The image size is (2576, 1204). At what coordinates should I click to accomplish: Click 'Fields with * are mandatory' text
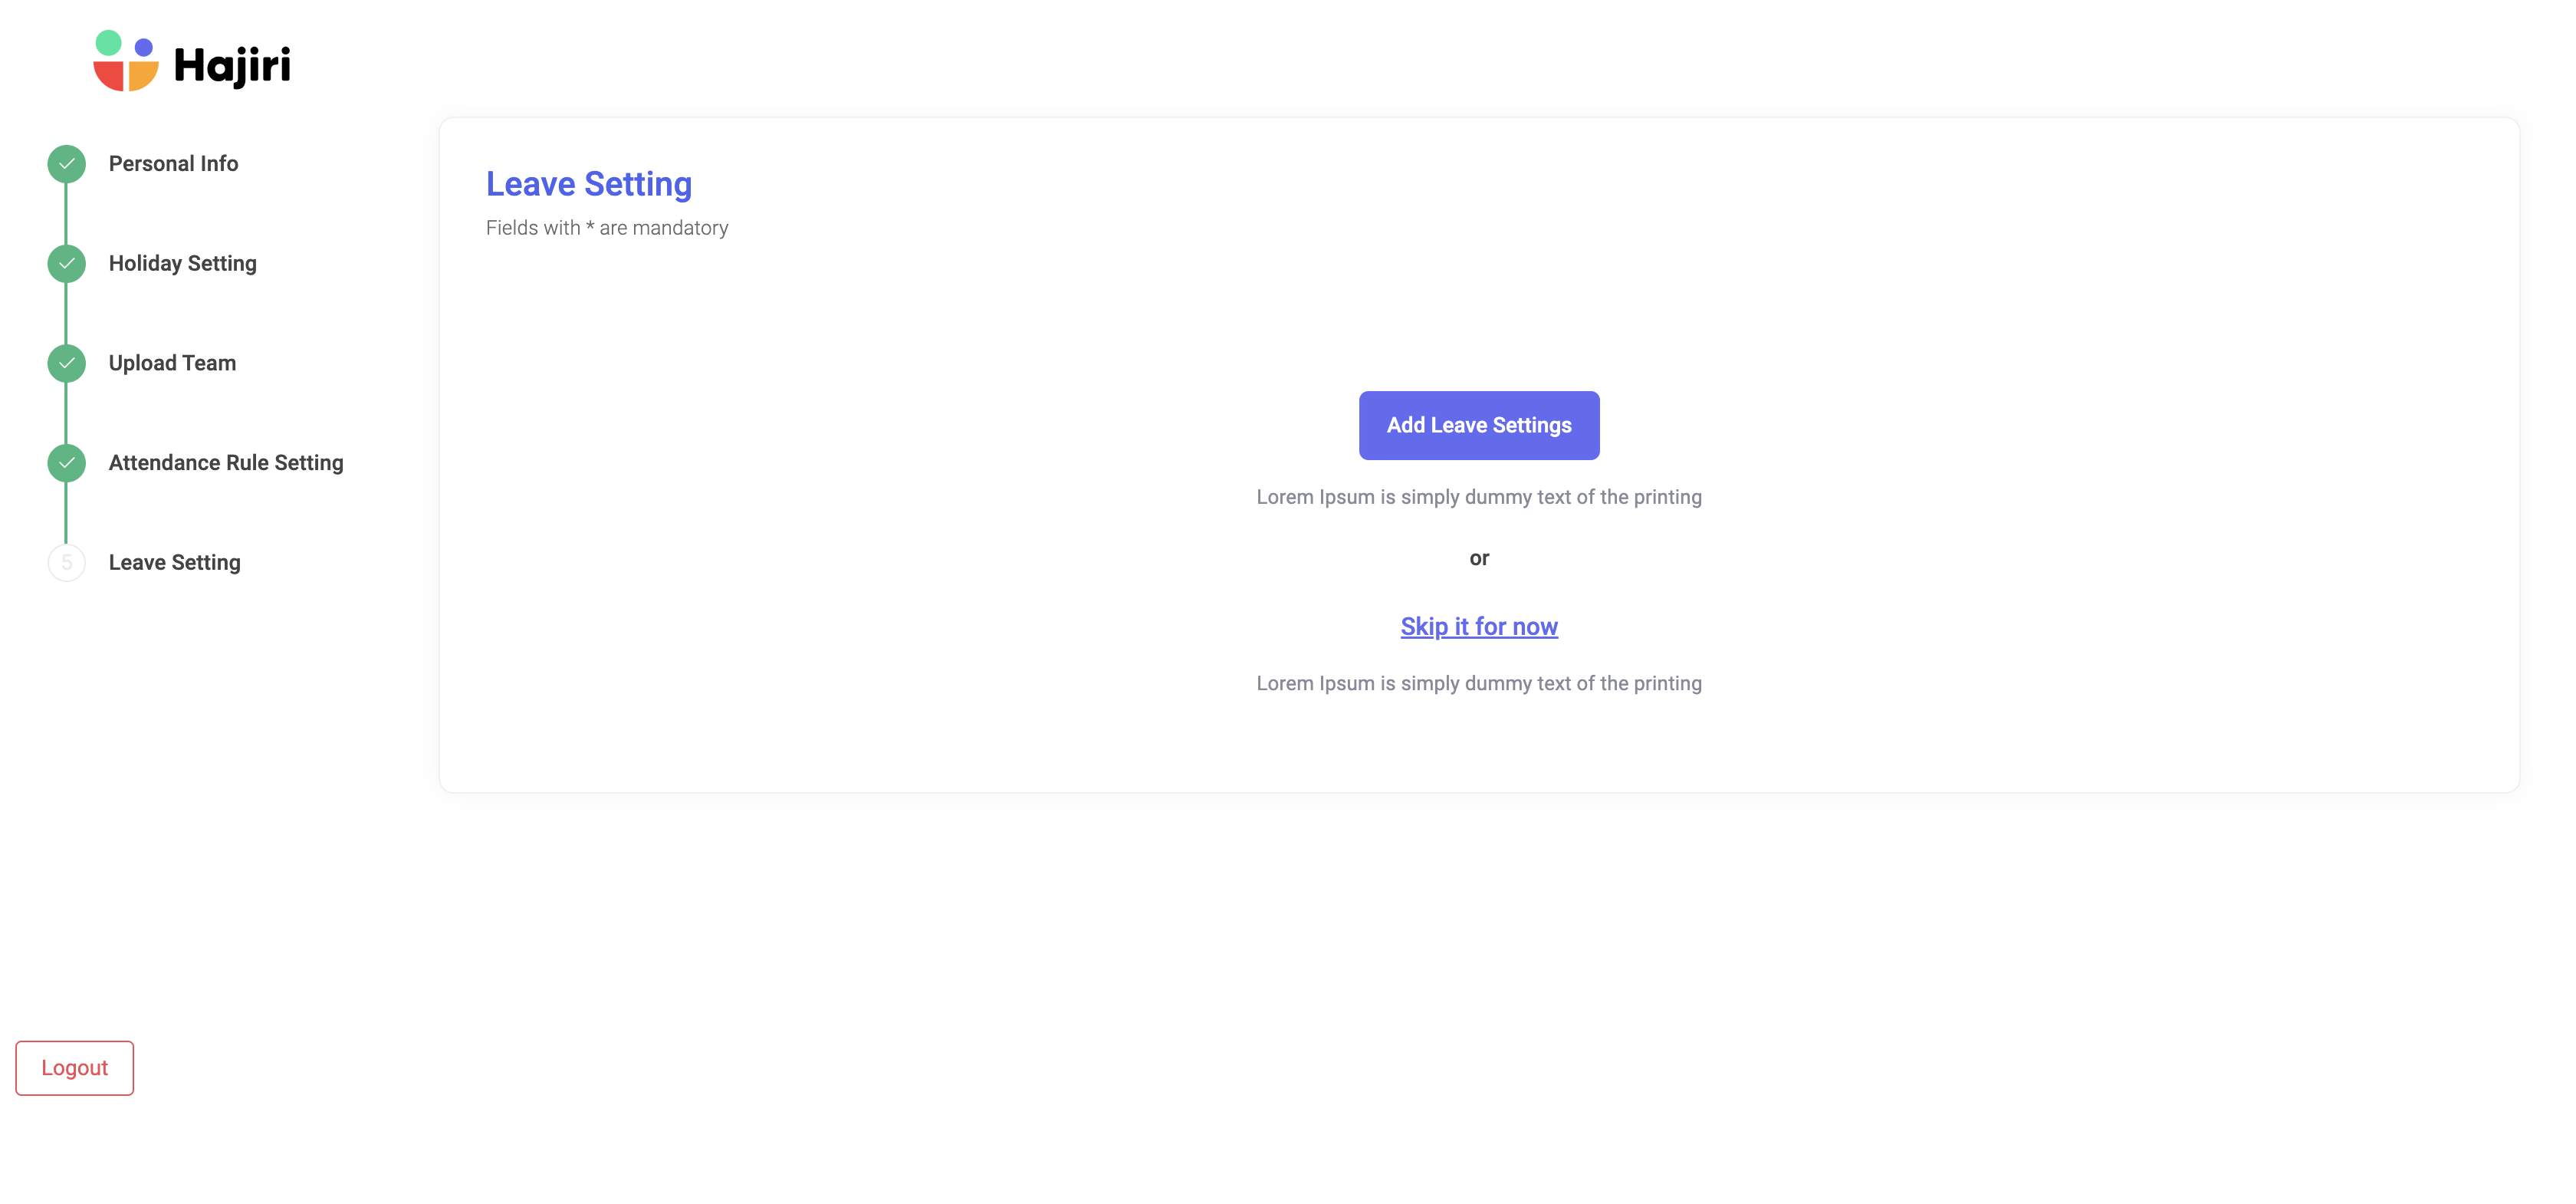pyautogui.click(x=607, y=228)
